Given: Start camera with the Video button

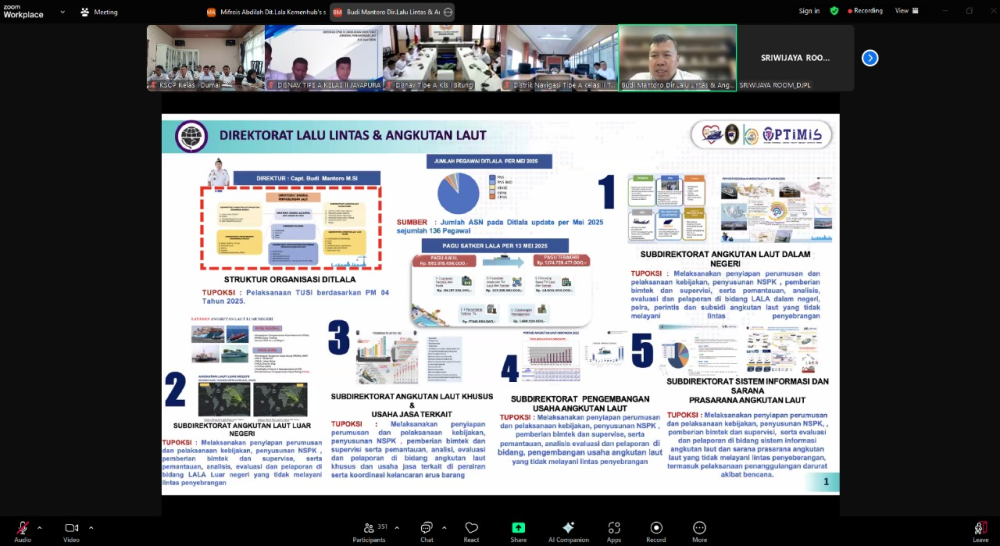Looking at the screenshot, I should pyautogui.click(x=71, y=531).
